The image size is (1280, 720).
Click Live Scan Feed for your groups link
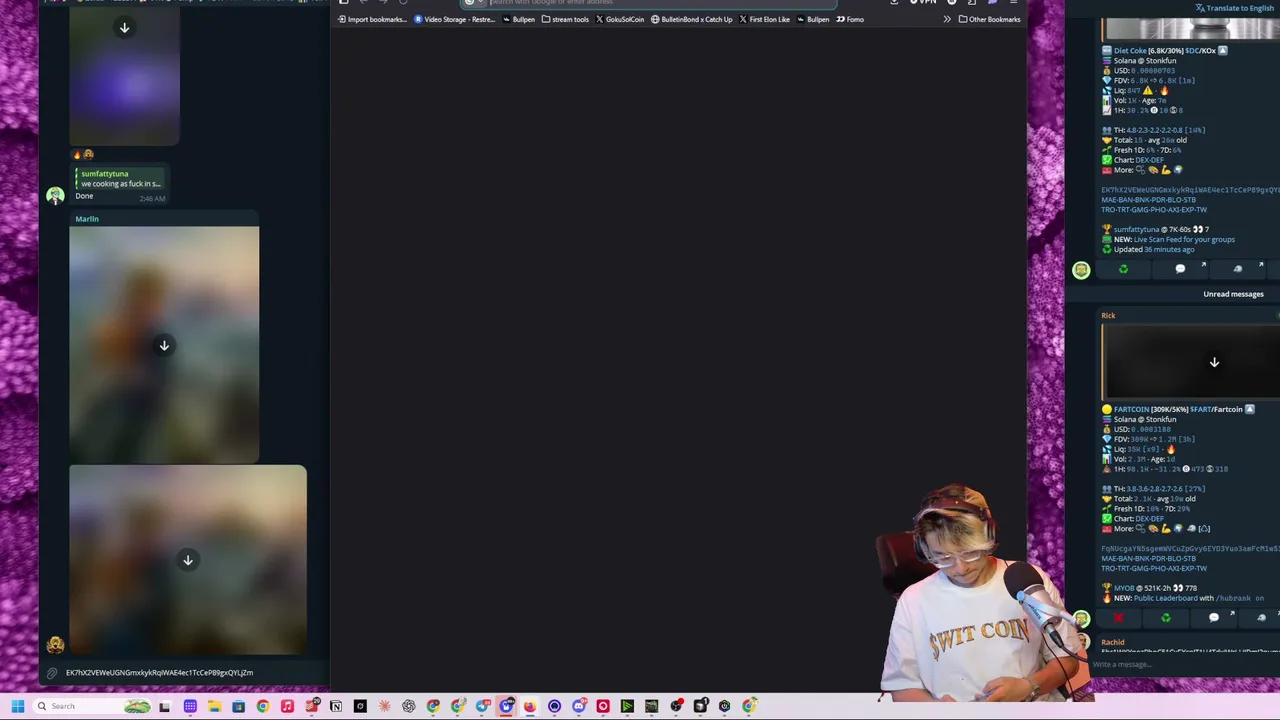(x=1184, y=240)
